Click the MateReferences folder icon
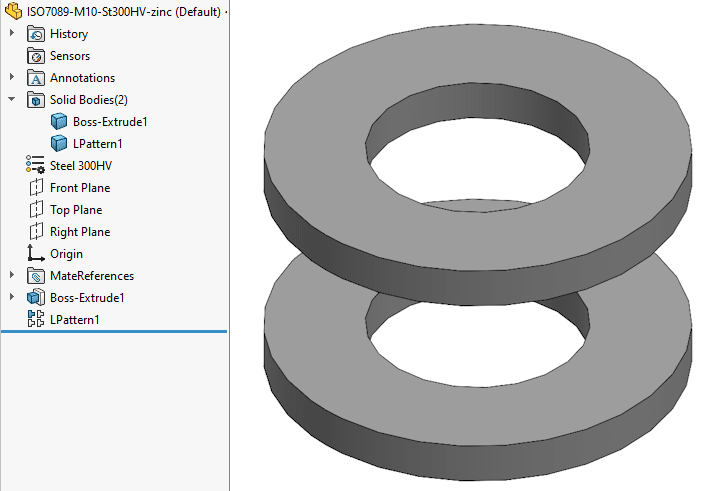 coord(36,276)
